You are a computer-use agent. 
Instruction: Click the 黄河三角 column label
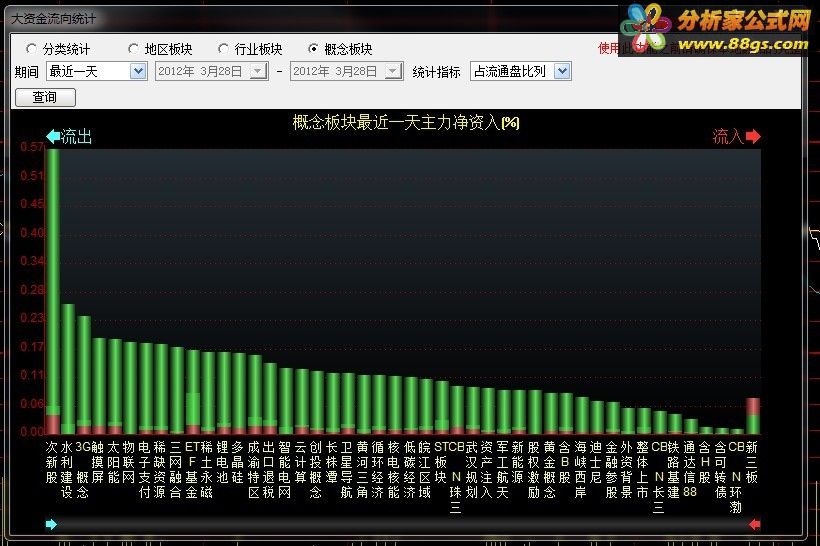[362, 470]
